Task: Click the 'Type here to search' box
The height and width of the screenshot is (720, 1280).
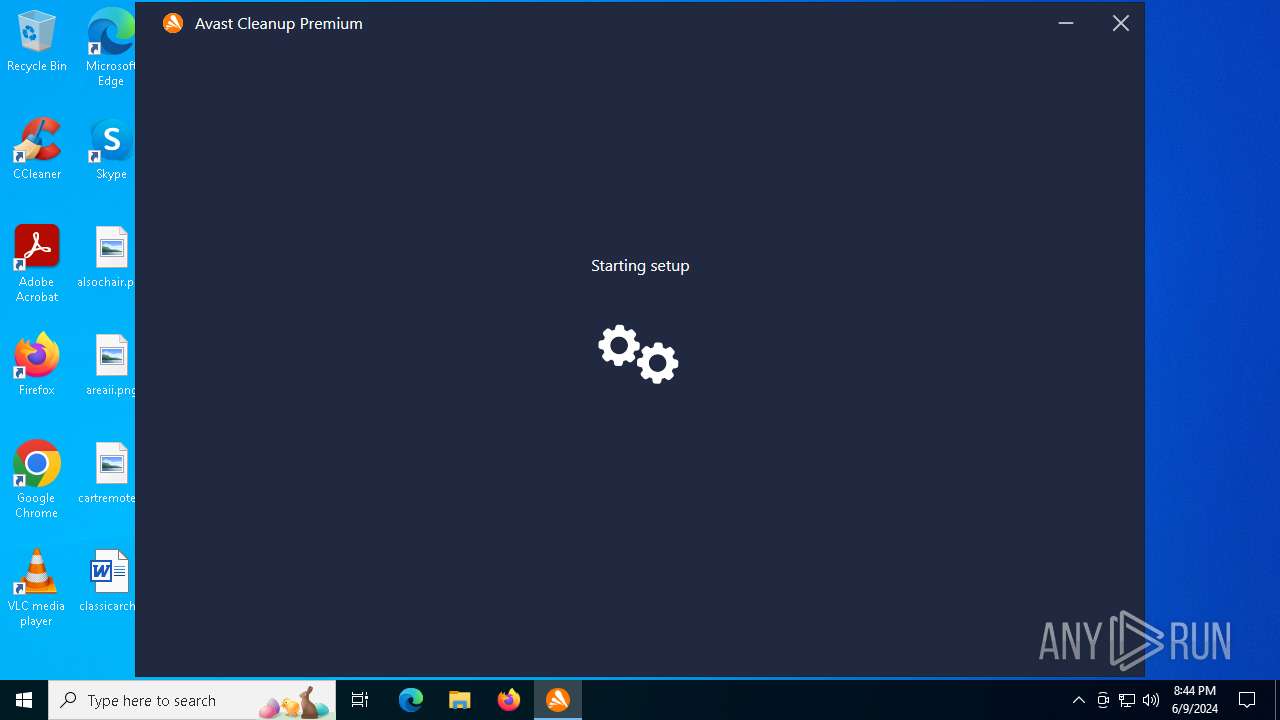Action: point(192,700)
